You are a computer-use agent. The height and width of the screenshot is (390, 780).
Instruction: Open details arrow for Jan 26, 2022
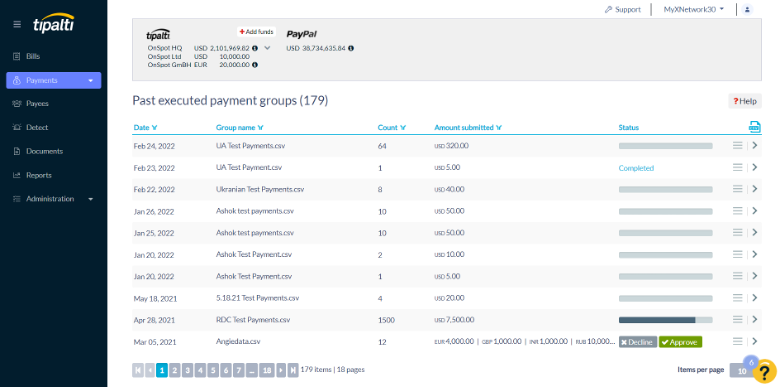click(x=755, y=211)
